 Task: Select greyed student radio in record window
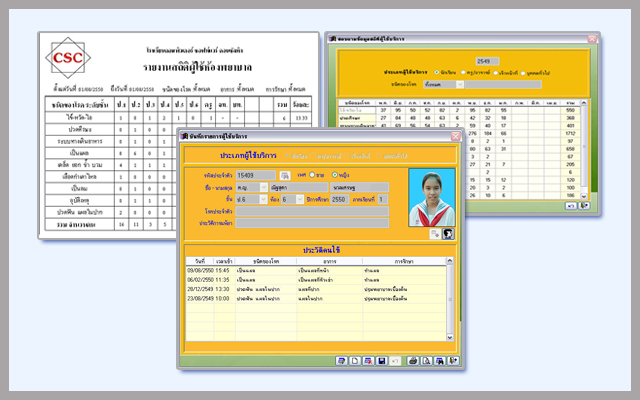coord(287,156)
